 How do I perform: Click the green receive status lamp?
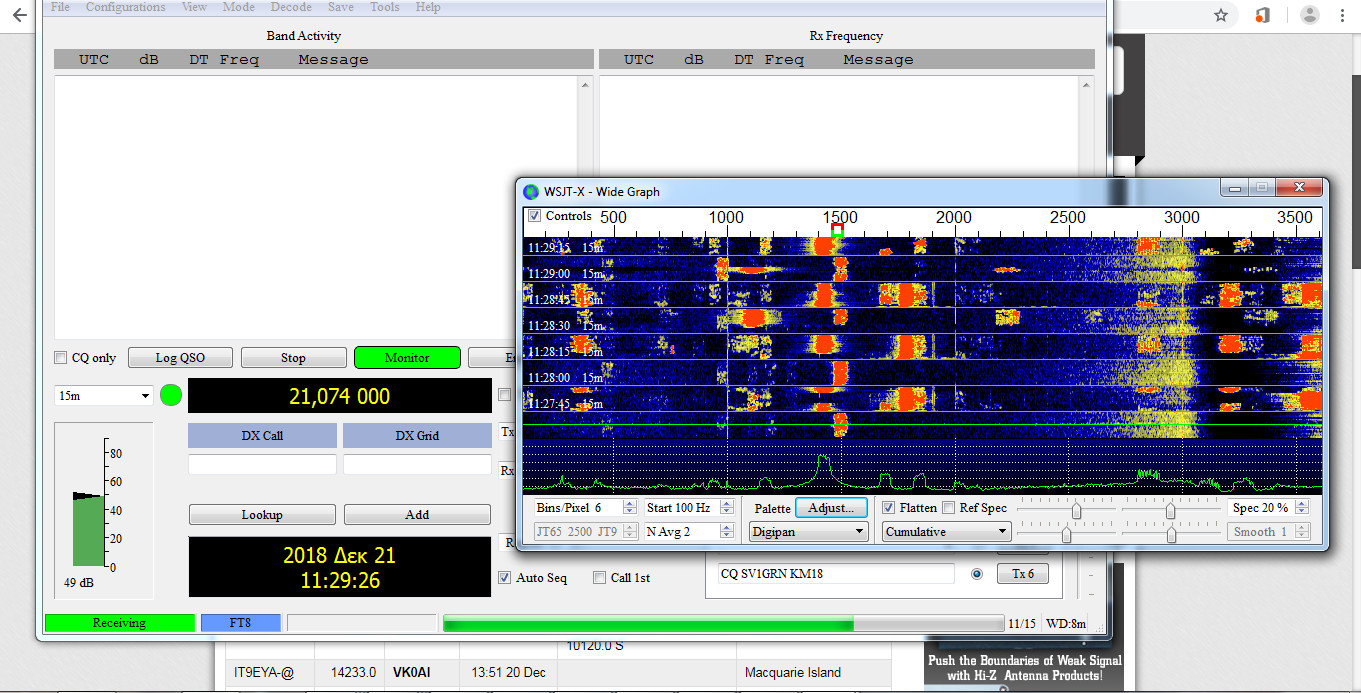(170, 395)
